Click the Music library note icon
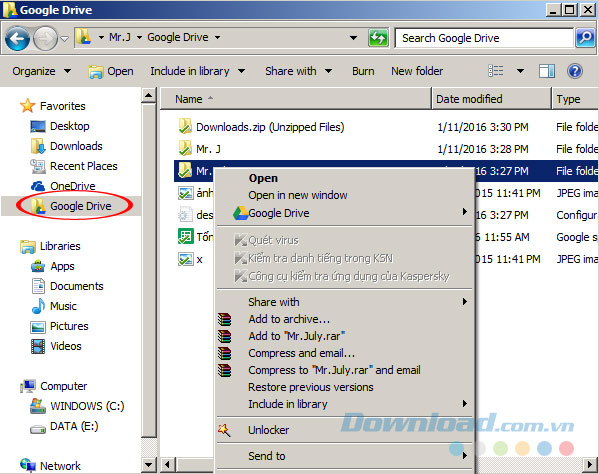The image size is (599, 474). tap(38, 306)
